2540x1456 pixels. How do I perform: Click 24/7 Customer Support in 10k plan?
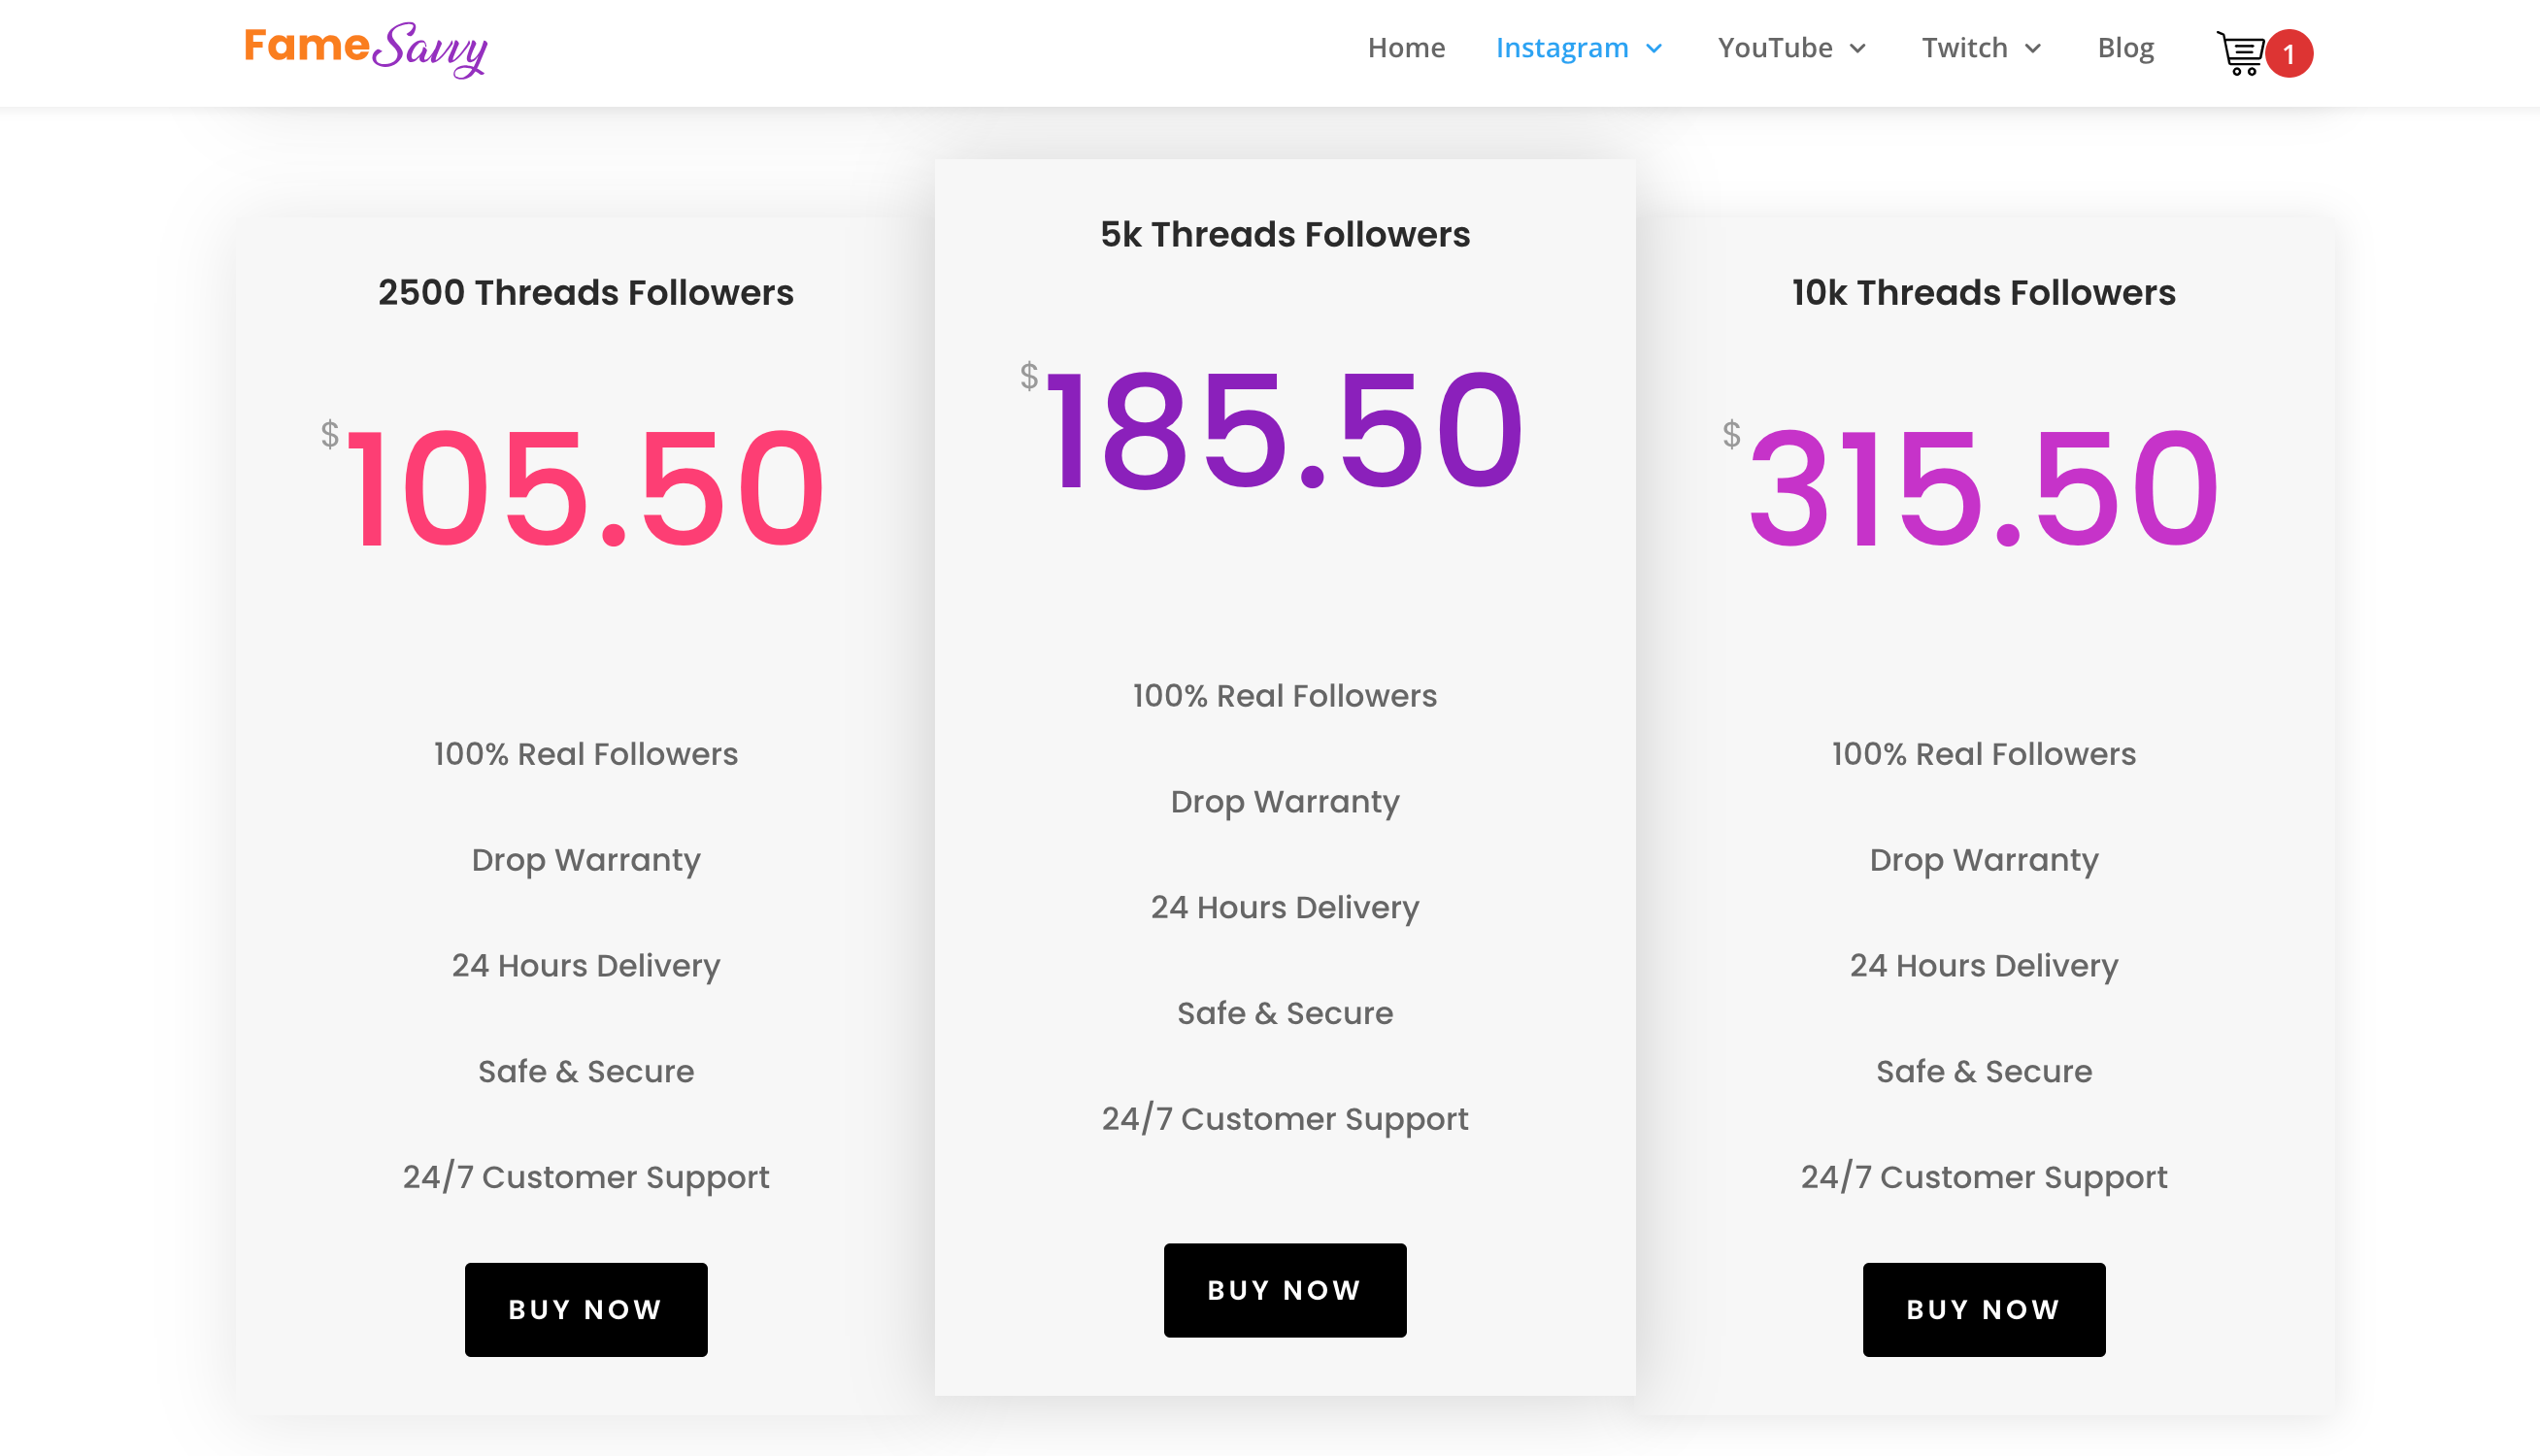[x=1984, y=1177]
